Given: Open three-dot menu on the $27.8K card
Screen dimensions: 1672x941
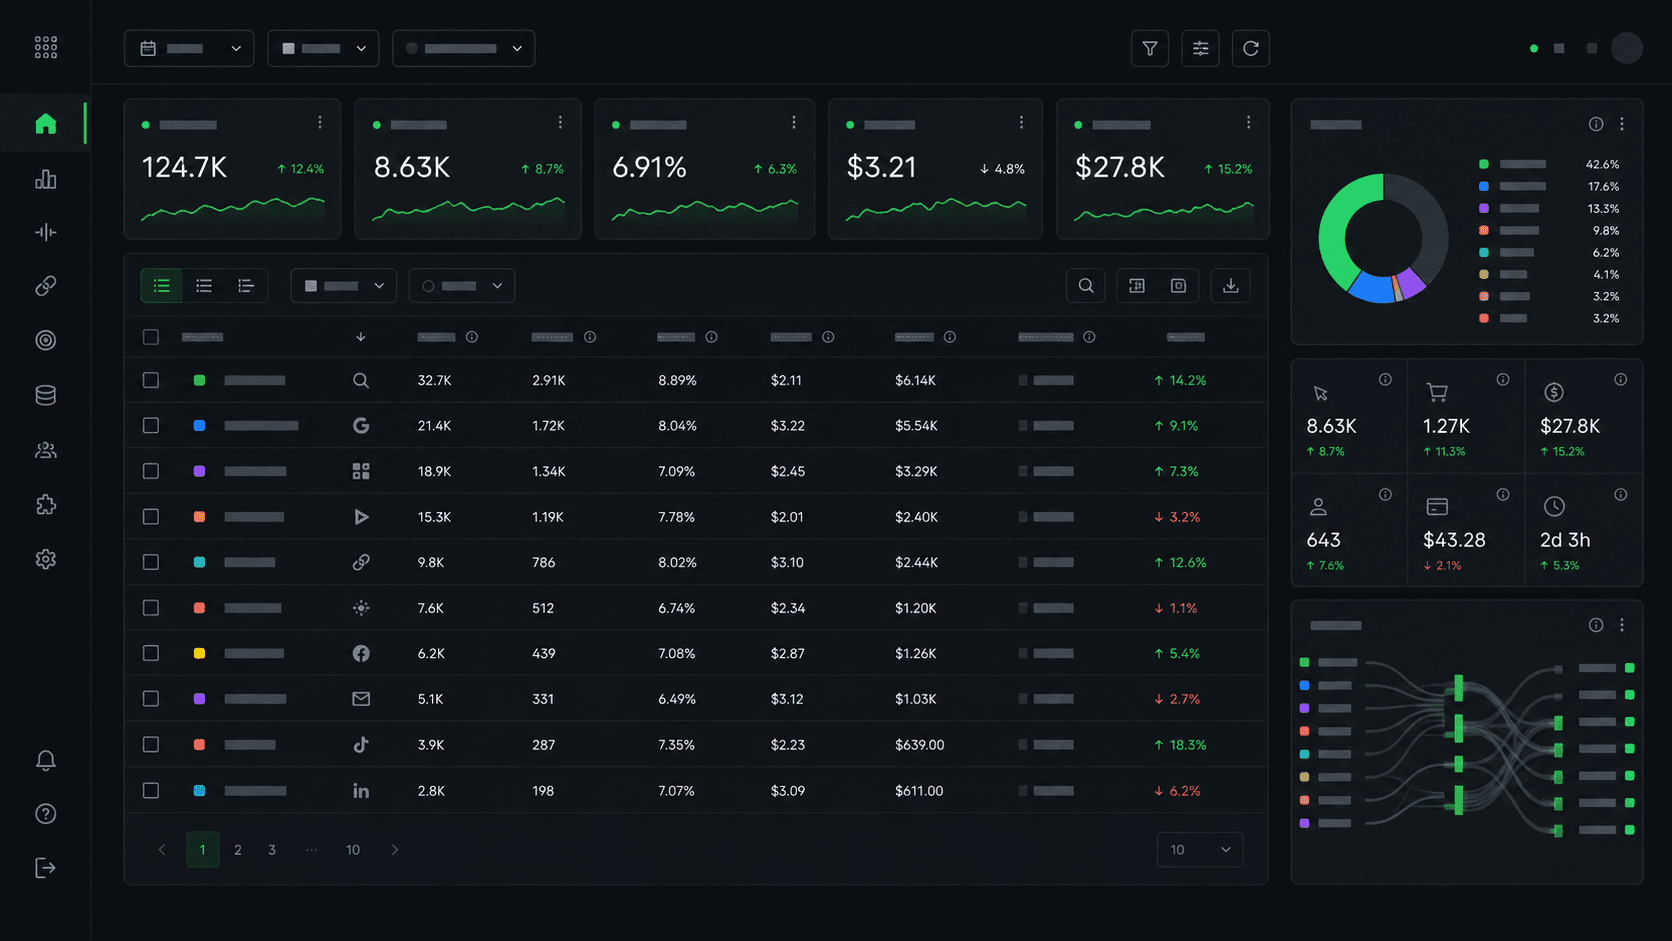Looking at the screenshot, I should coord(1248,123).
